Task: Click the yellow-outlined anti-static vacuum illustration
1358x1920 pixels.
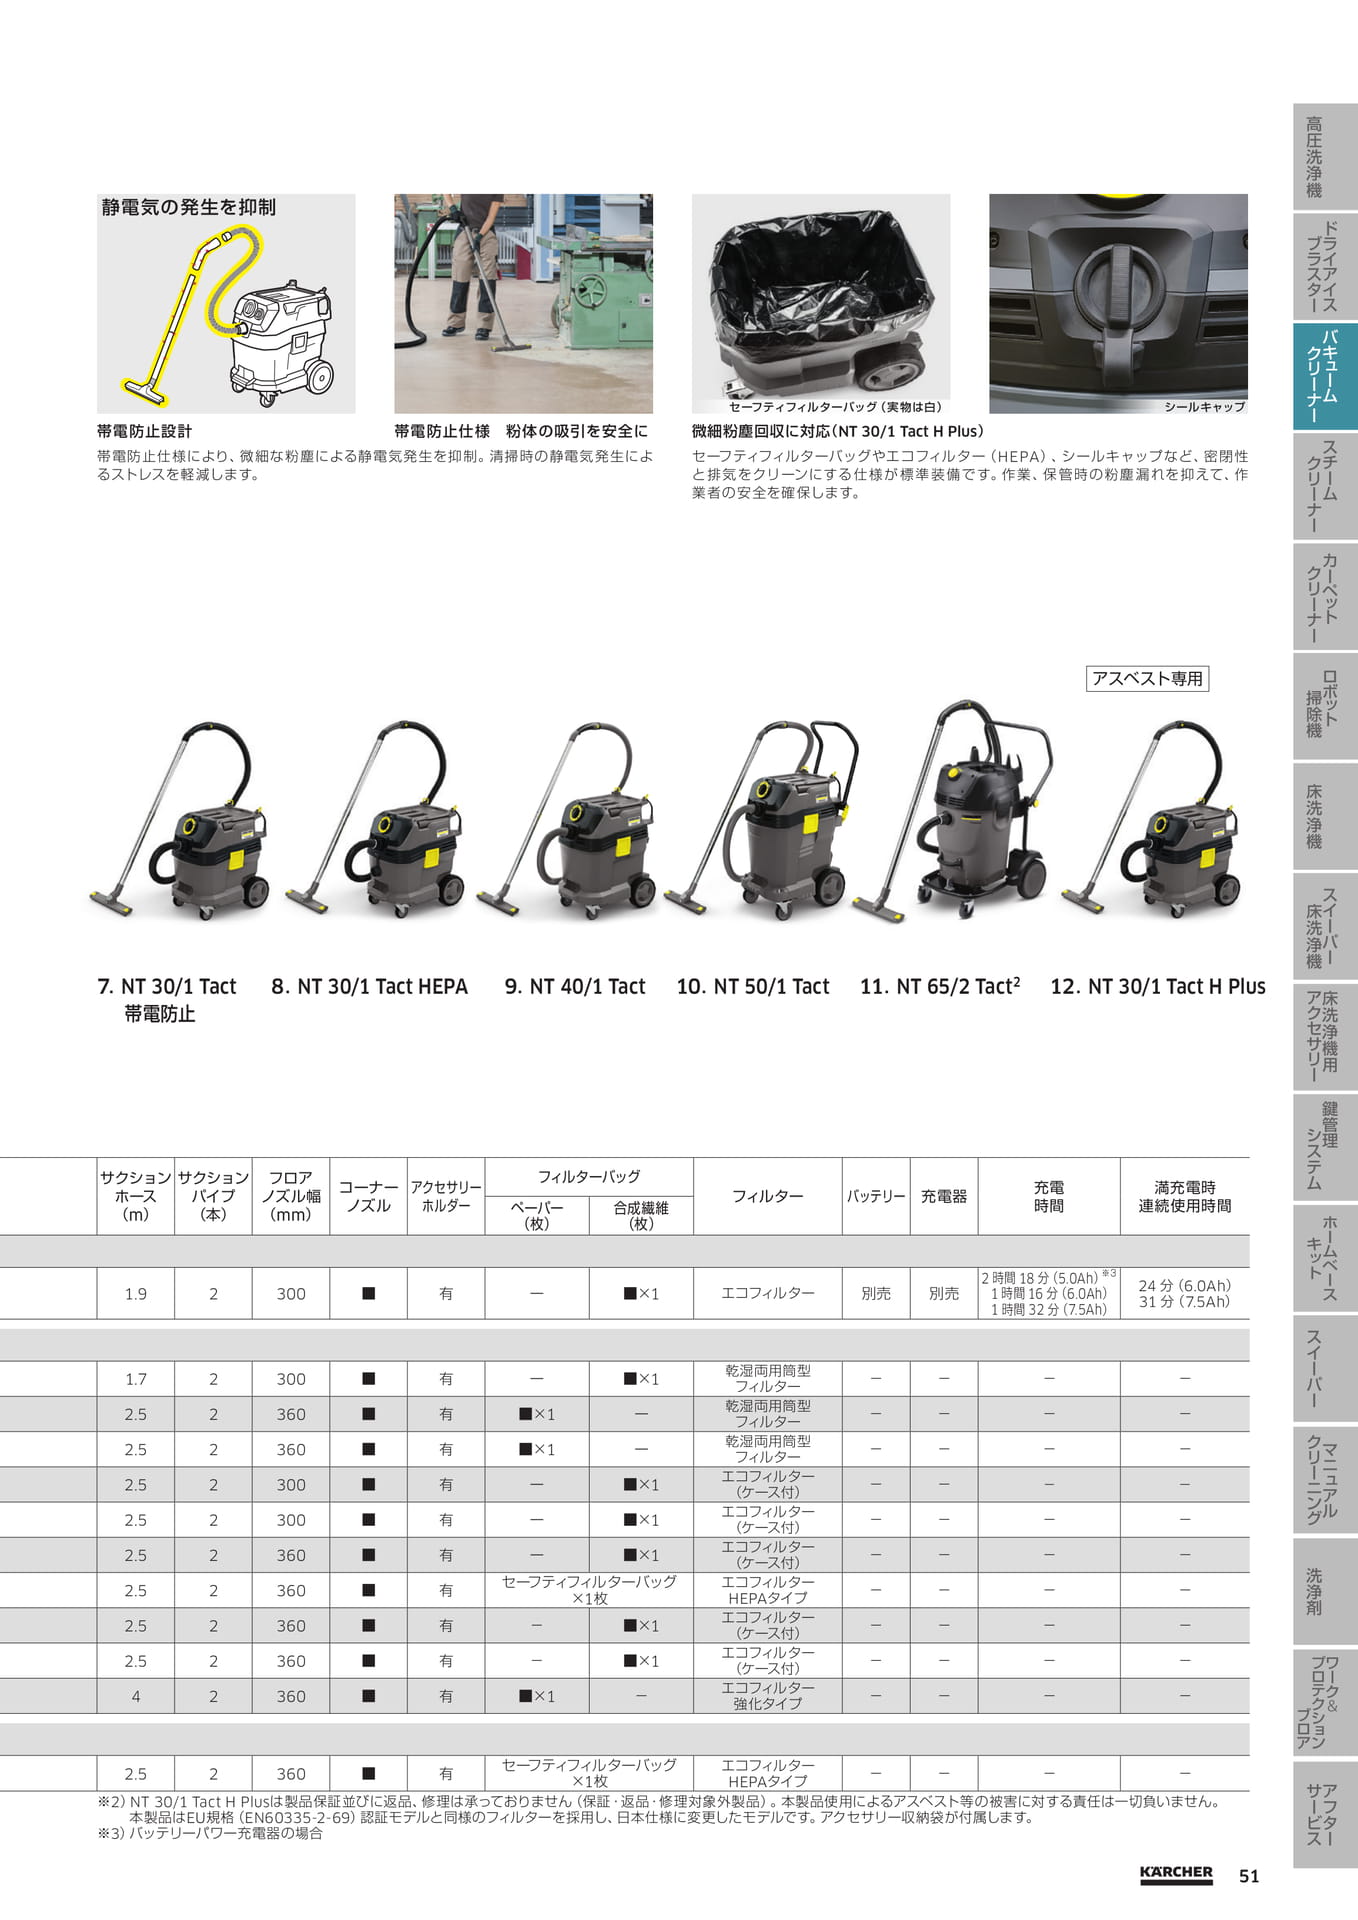Action: tap(226, 304)
